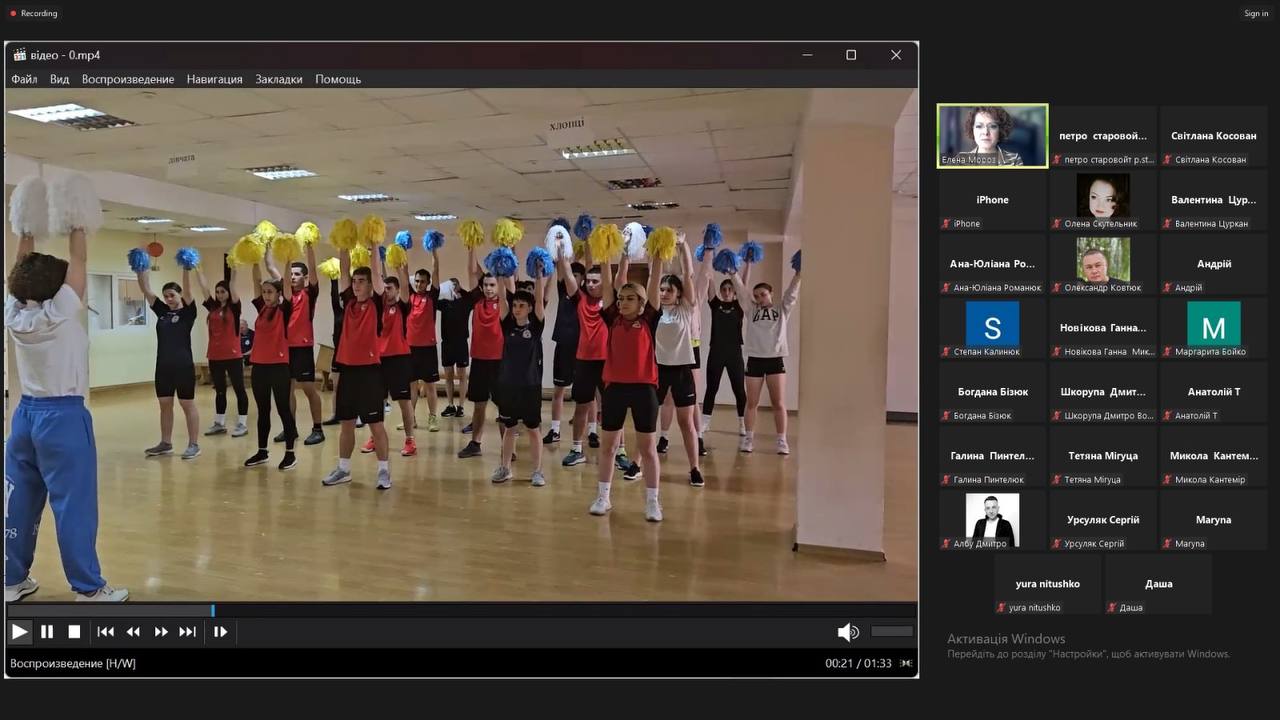Viewport: 1280px width, 720px height.
Task: Click muted mic icon for Тетяна Мігуца
Action: click(1057, 480)
